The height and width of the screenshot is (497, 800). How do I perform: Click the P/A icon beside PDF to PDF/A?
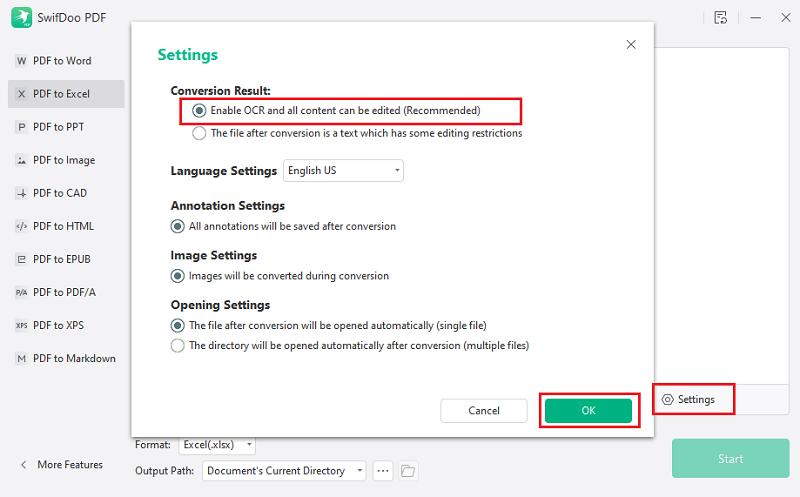21,292
